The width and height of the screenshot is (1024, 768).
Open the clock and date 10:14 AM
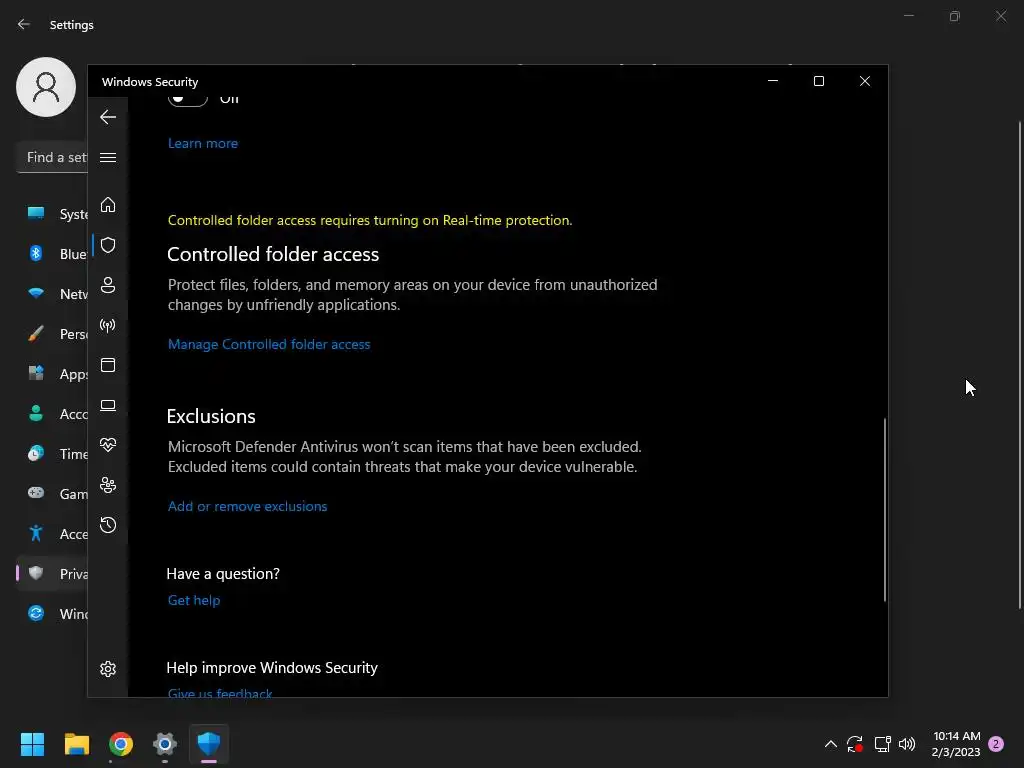pyautogui.click(x=956, y=744)
